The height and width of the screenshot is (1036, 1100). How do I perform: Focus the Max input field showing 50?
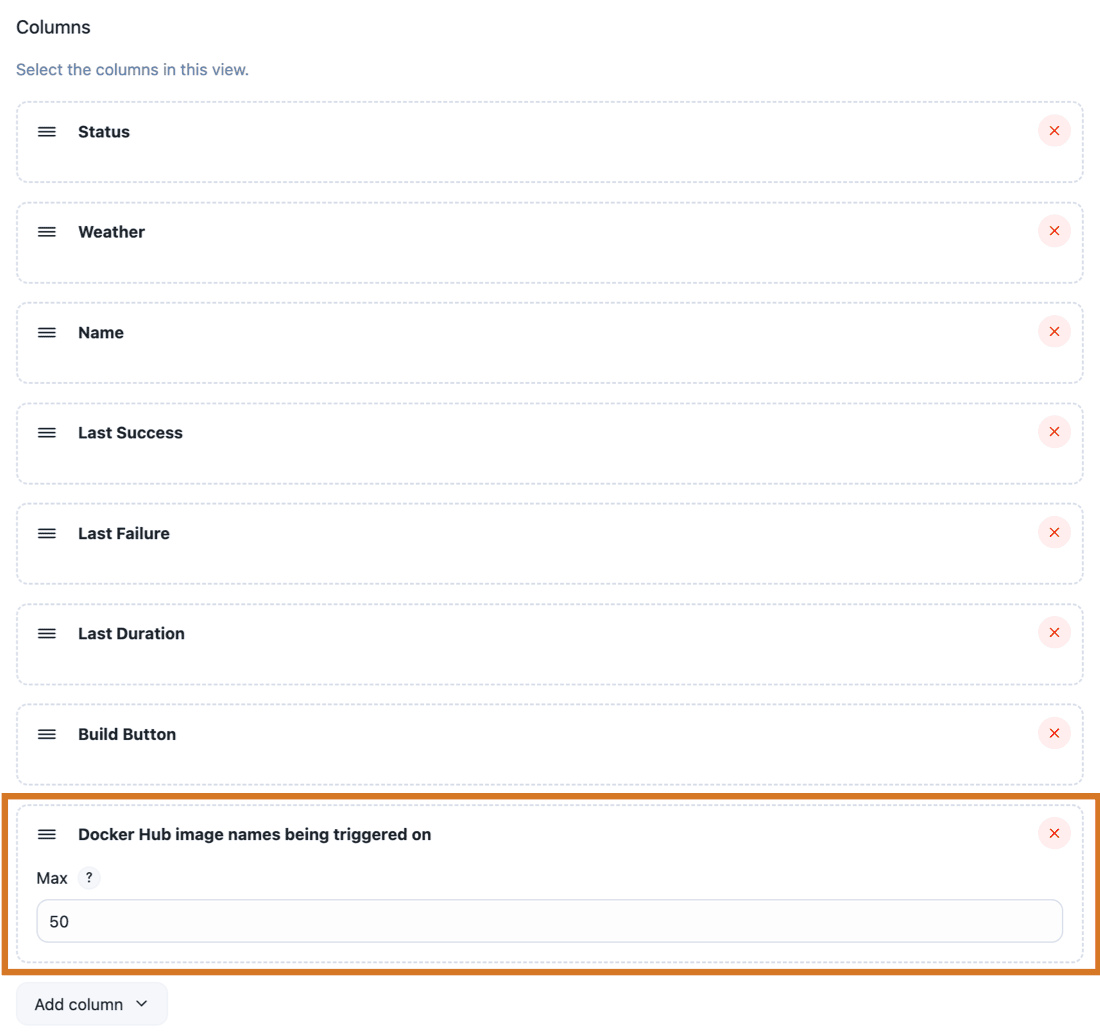click(549, 921)
